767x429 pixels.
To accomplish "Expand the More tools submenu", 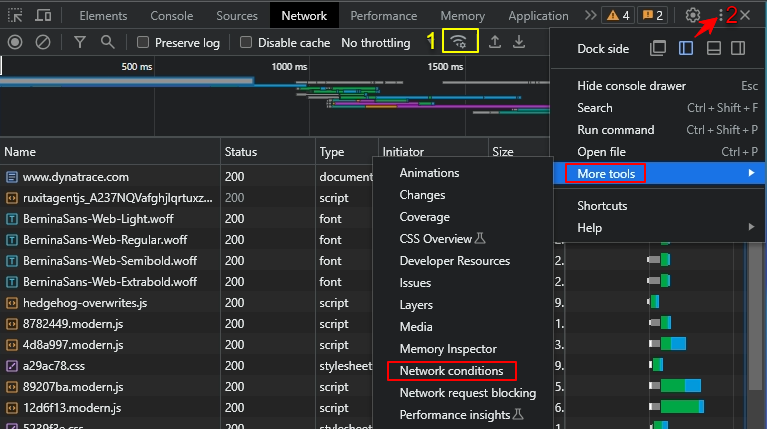I will [606, 173].
